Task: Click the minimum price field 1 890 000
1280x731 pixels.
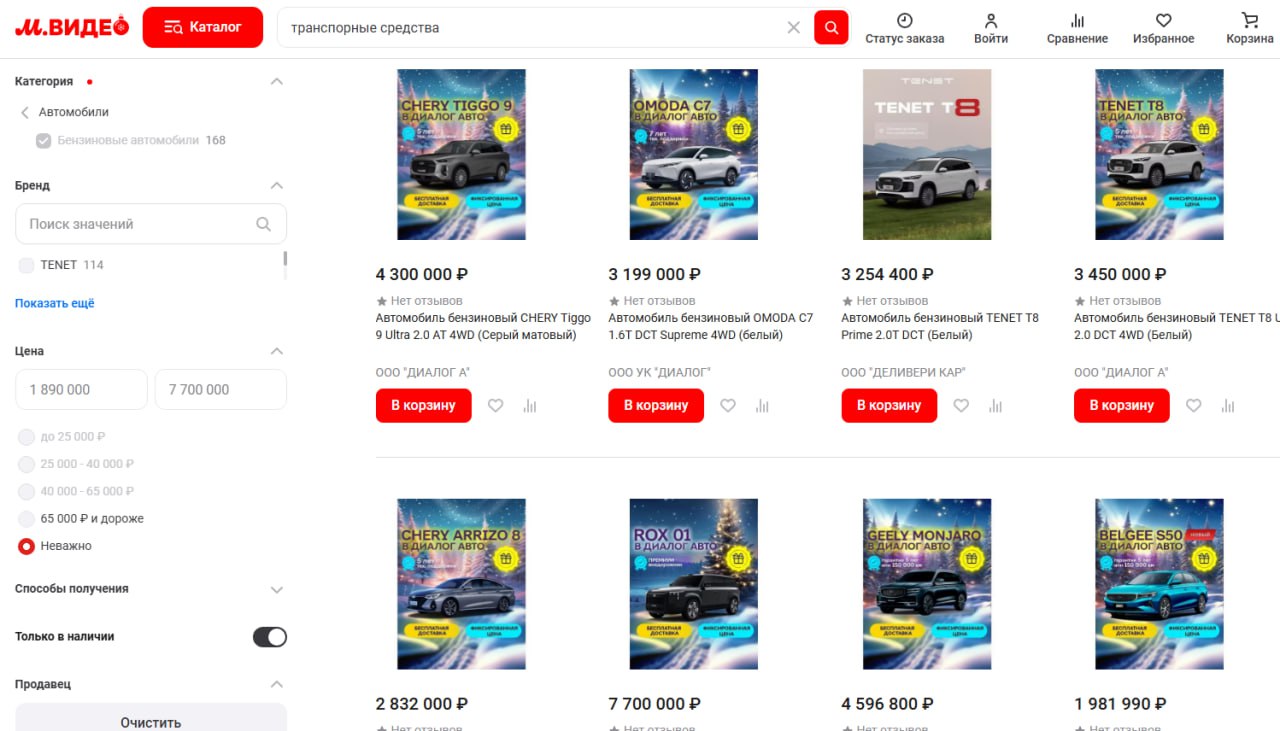Action: tap(81, 390)
